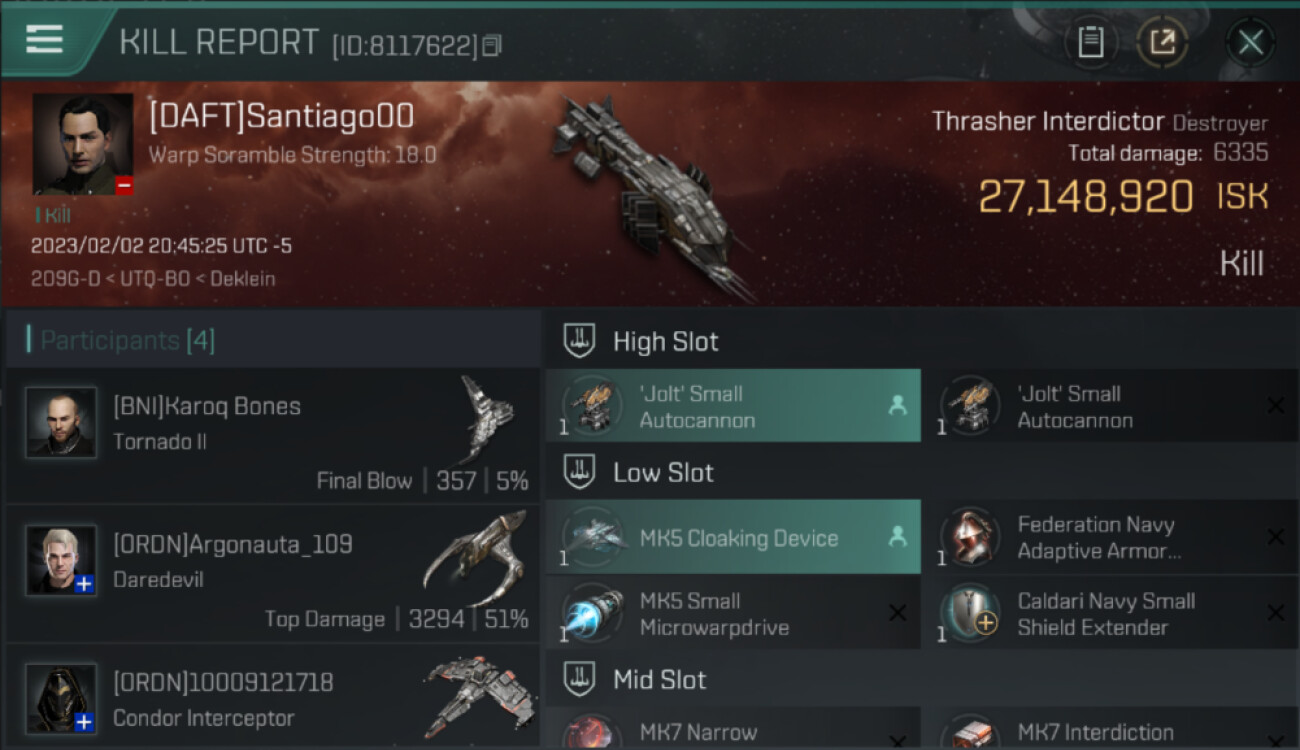Tap the share kill report icon

1162,42
